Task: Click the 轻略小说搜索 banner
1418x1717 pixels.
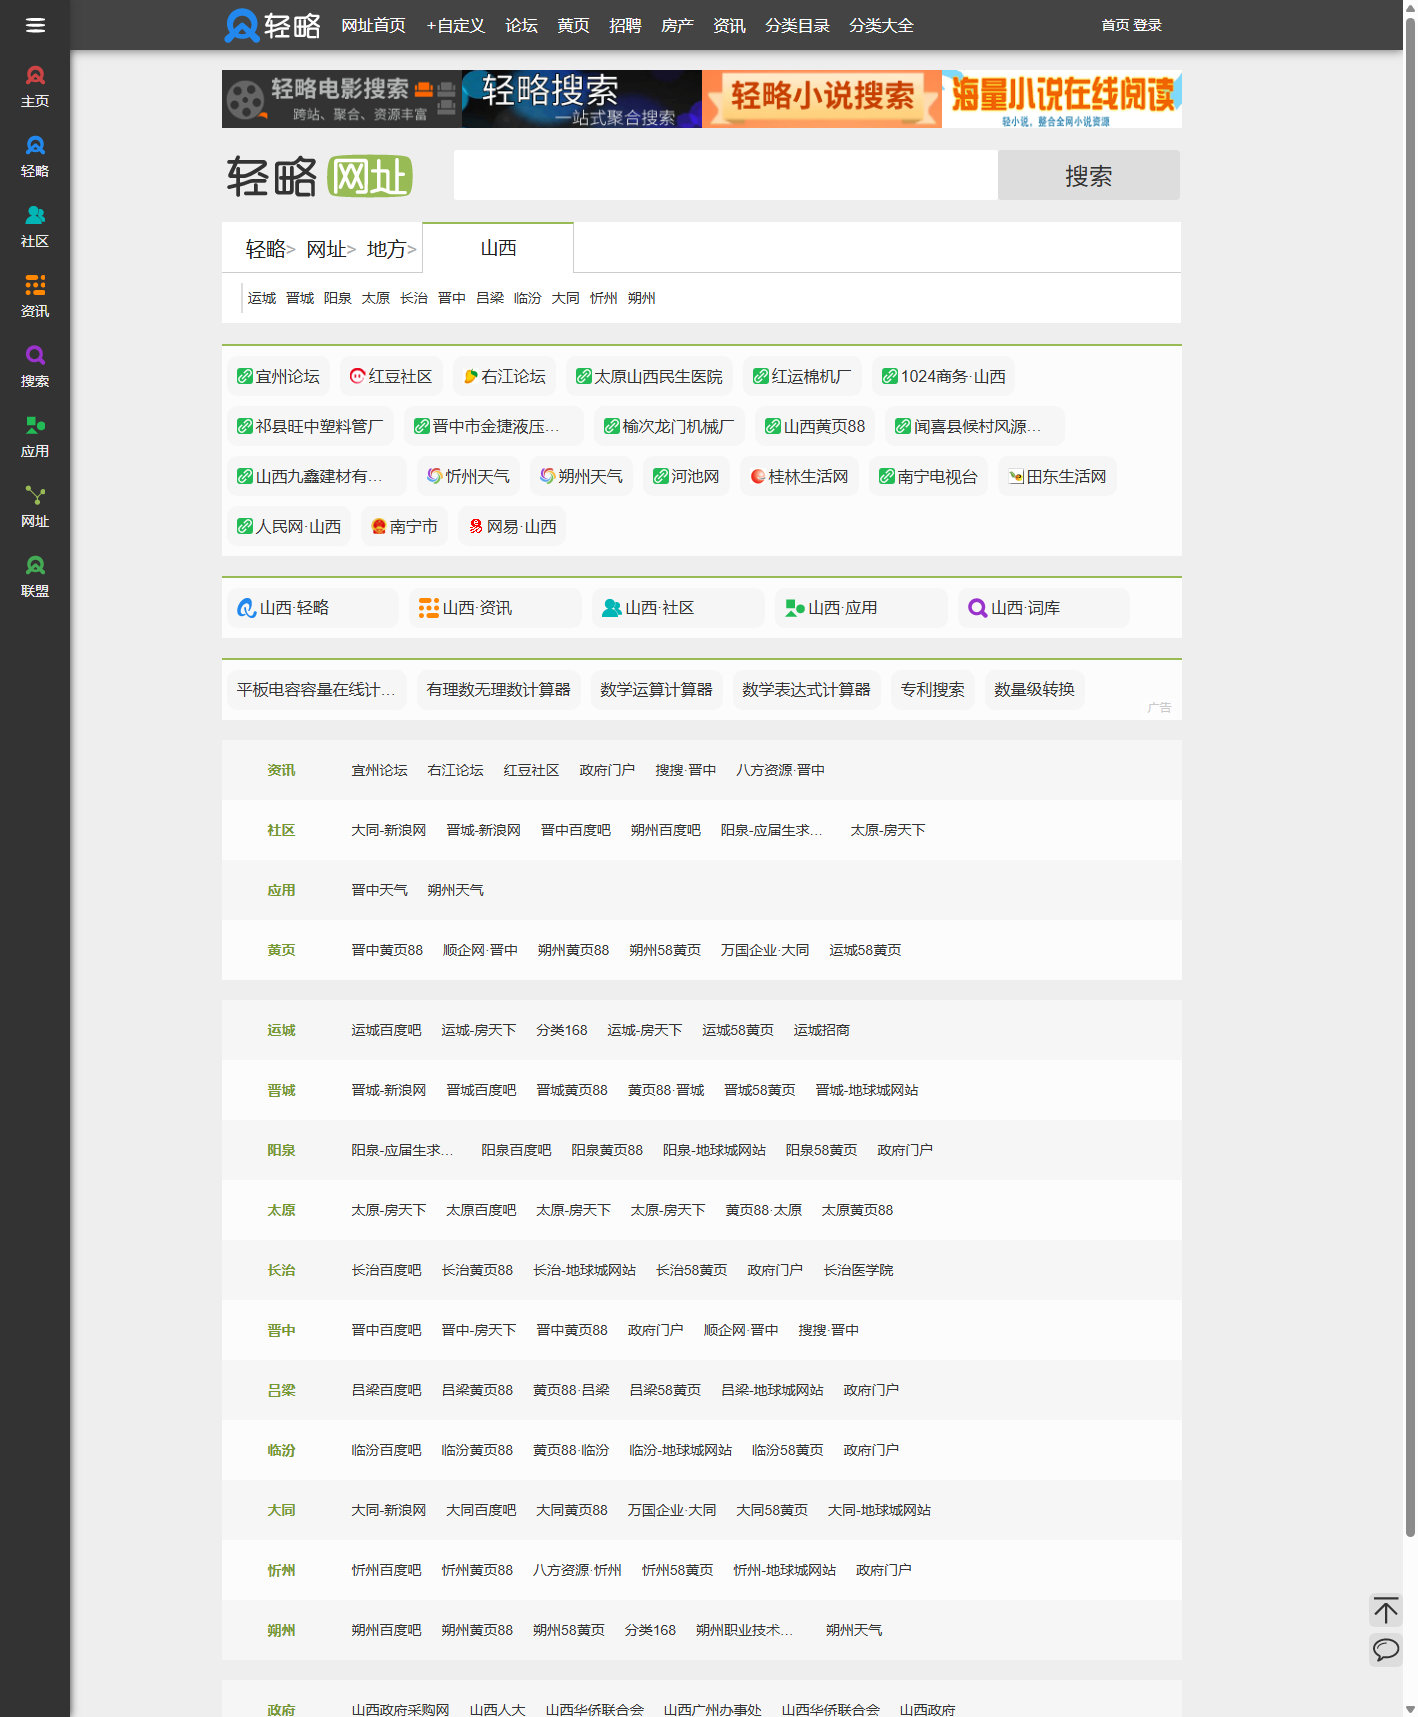Action: click(821, 99)
